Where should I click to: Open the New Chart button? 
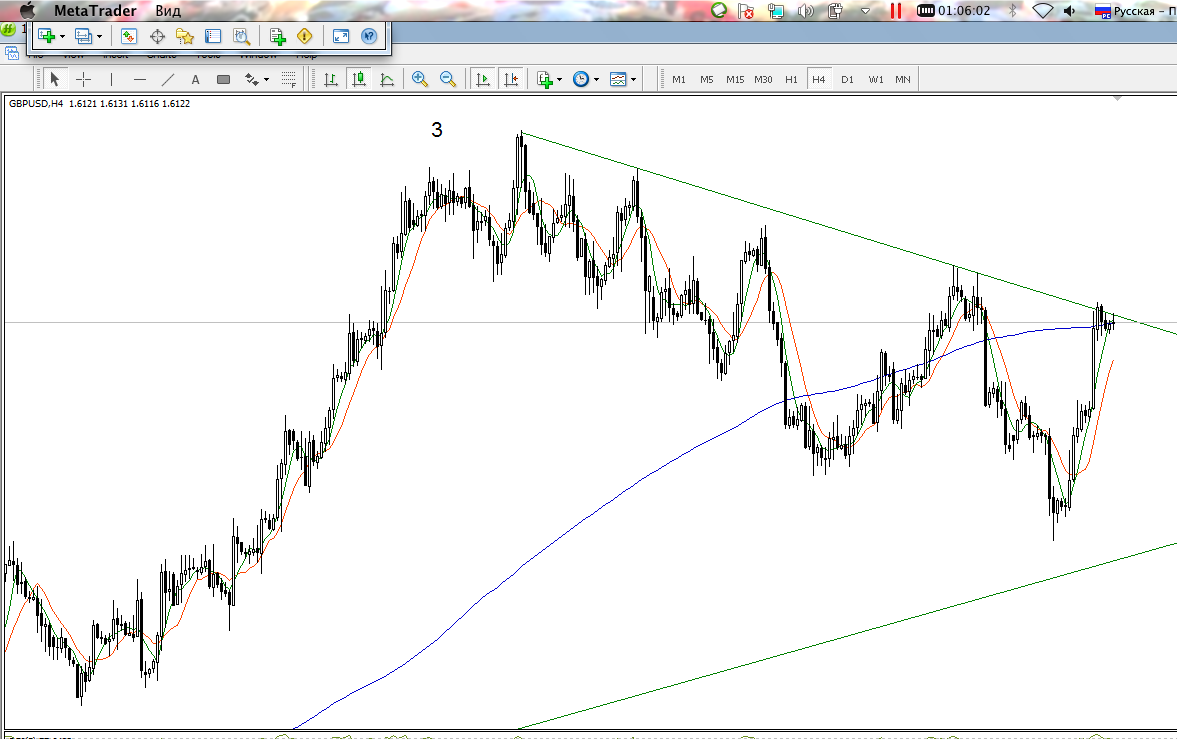(47, 36)
